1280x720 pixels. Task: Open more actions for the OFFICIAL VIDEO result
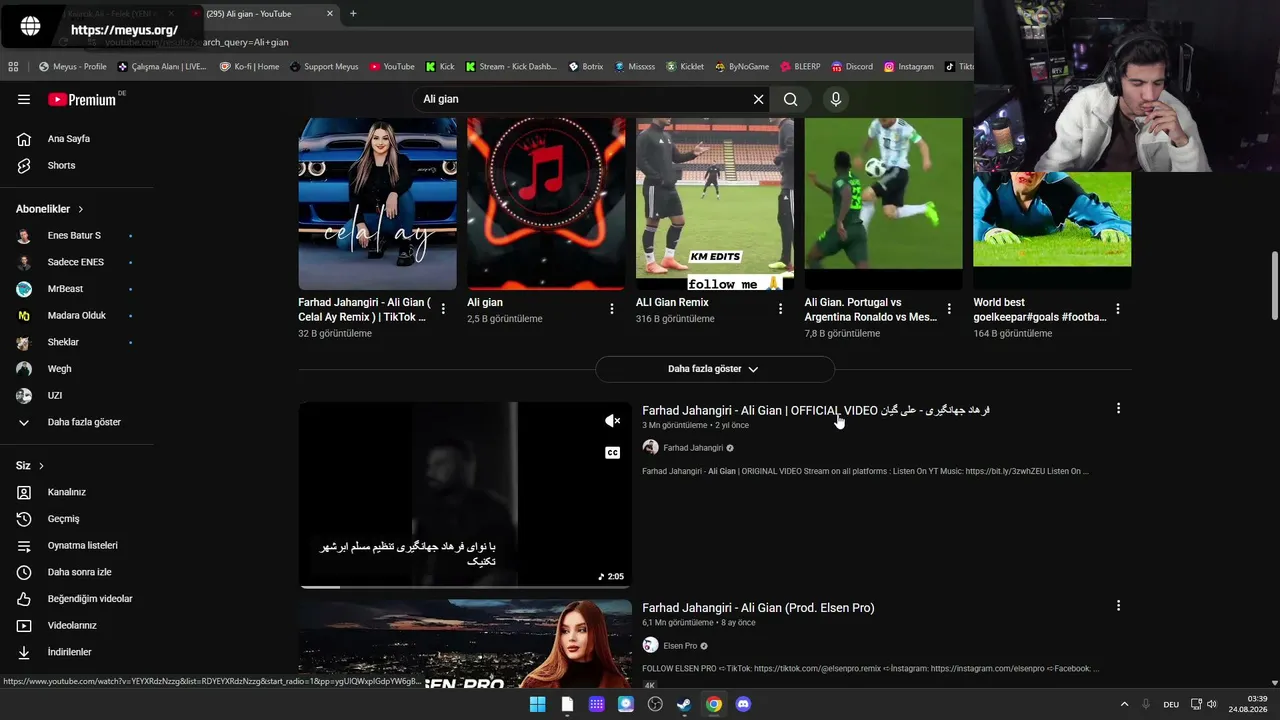tap(1118, 408)
